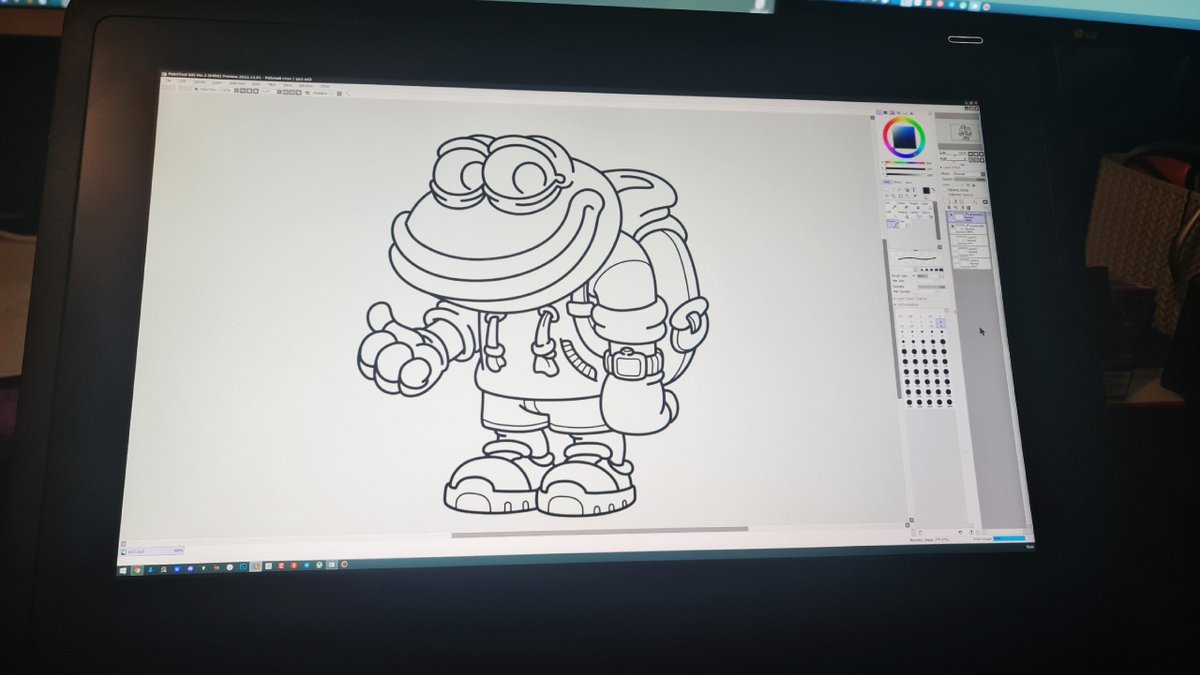Select the highlighted brush size preset in the grid

[941, 323]
